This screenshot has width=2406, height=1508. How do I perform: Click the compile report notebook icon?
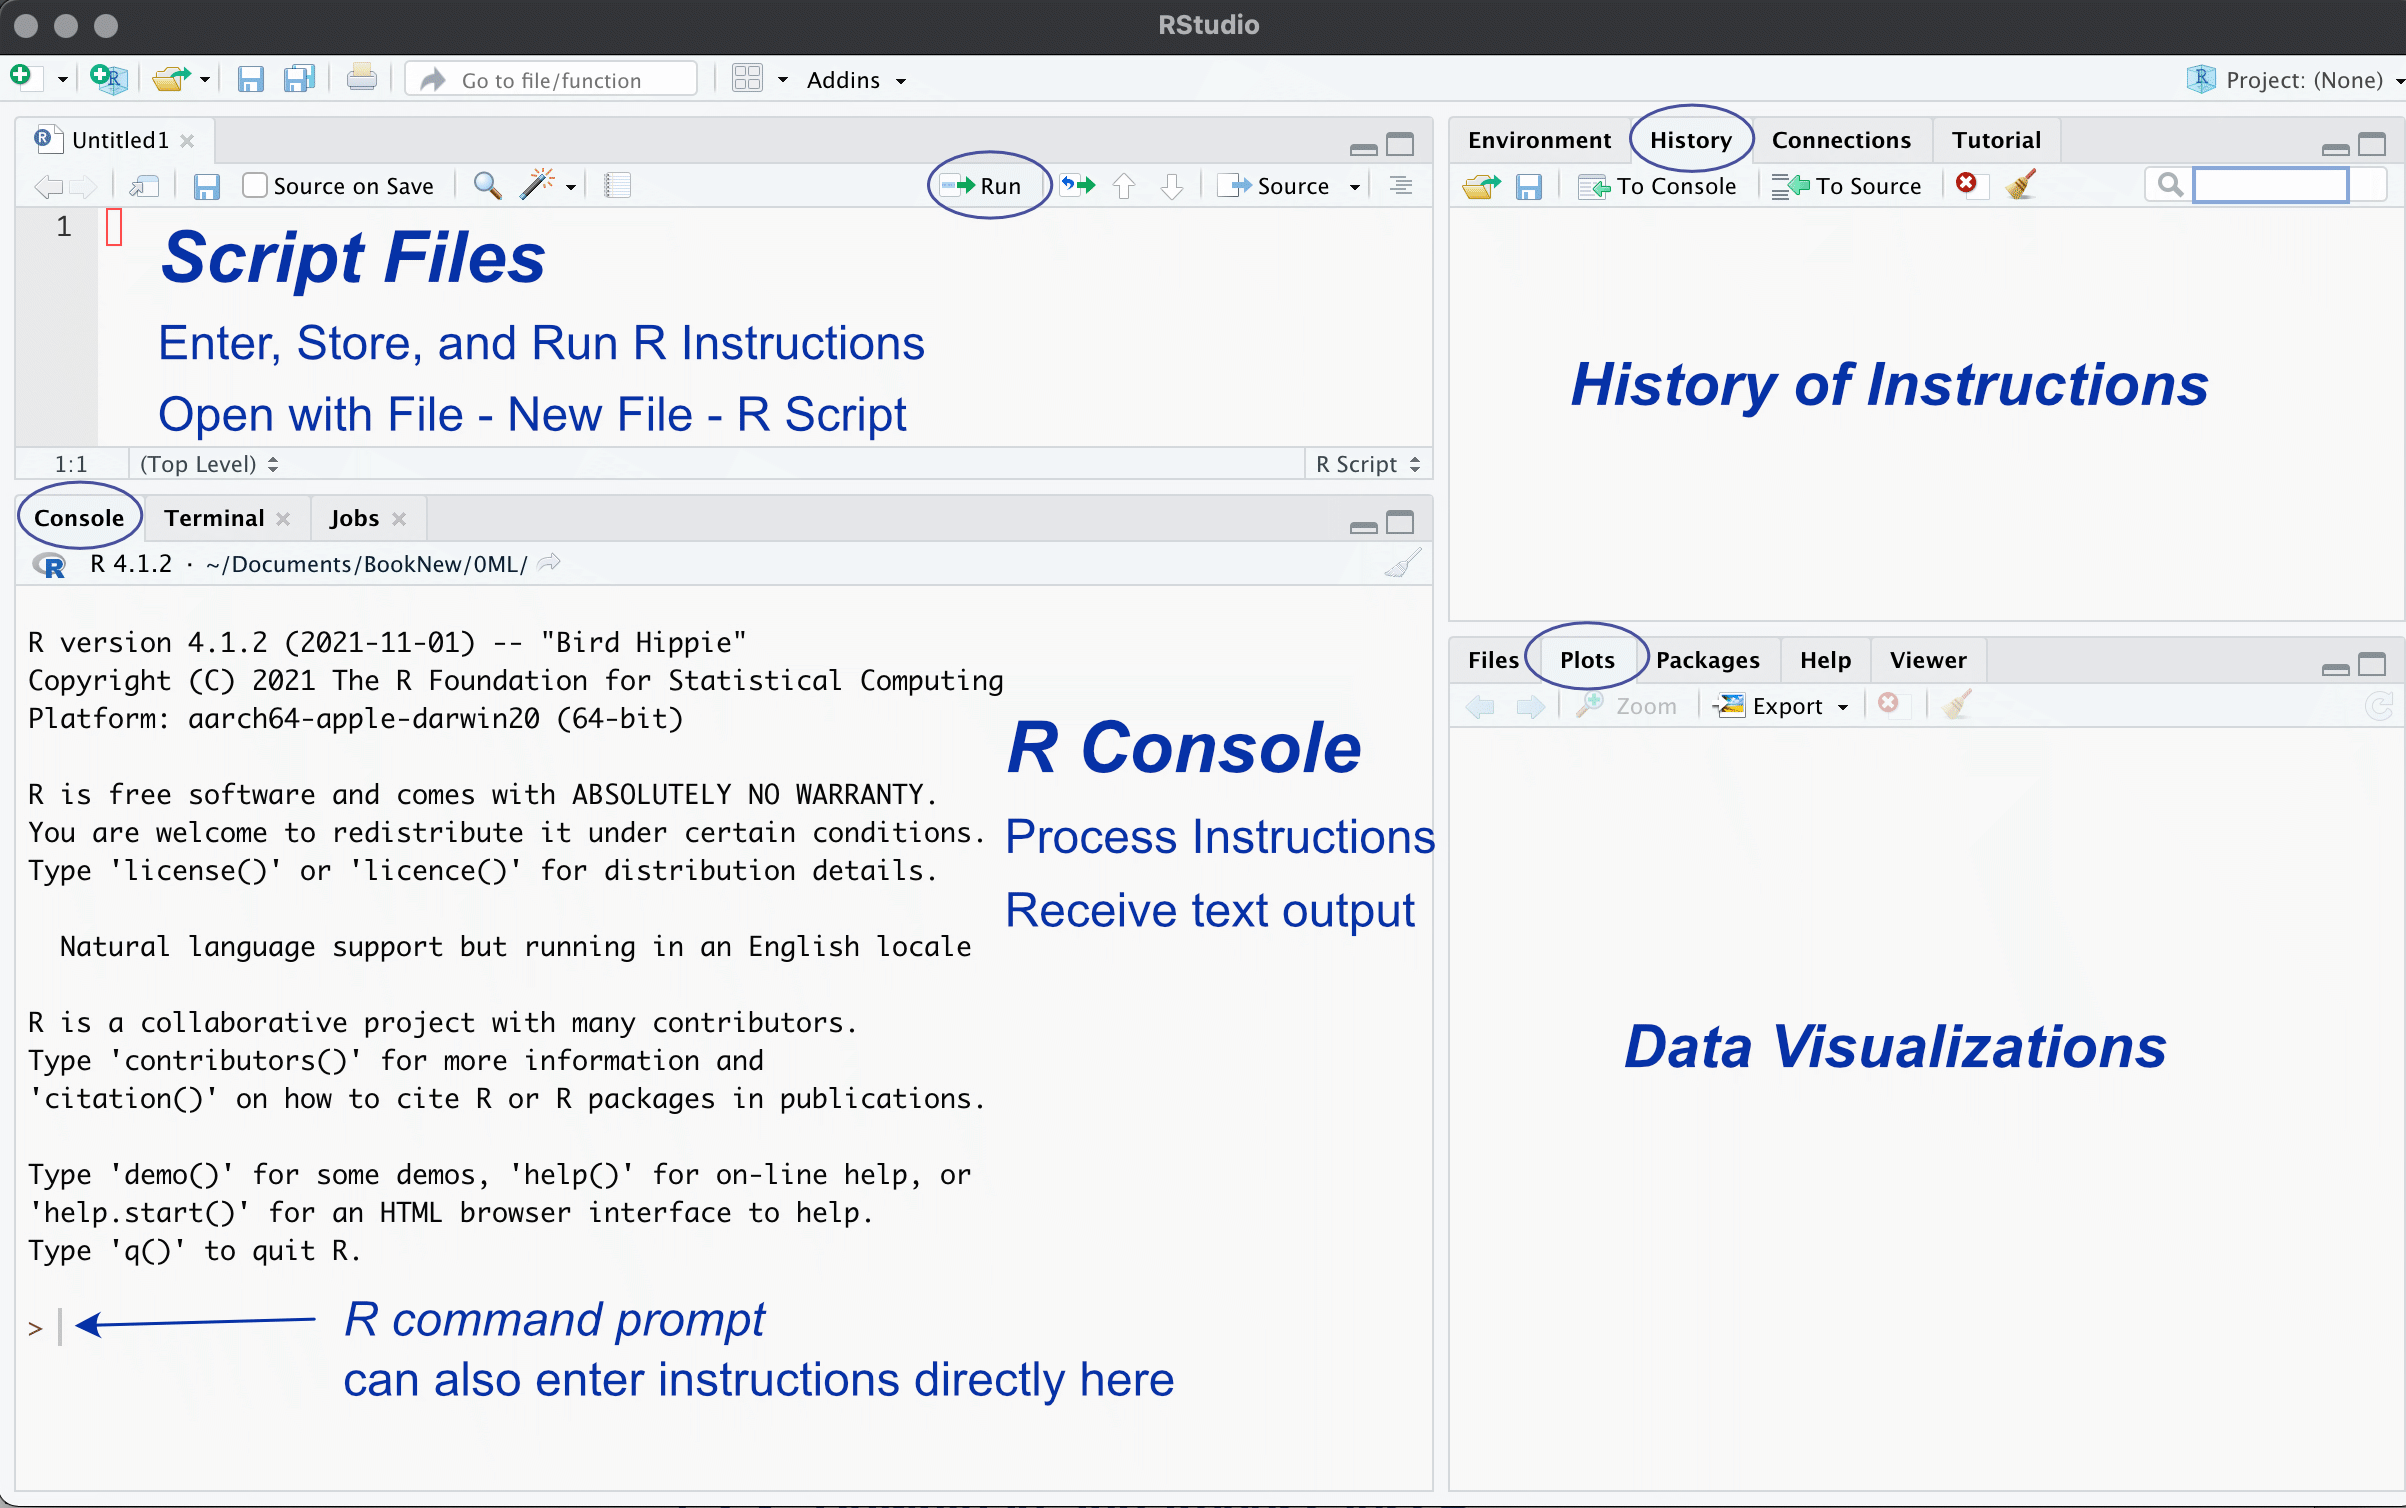[x=617, y=185]
